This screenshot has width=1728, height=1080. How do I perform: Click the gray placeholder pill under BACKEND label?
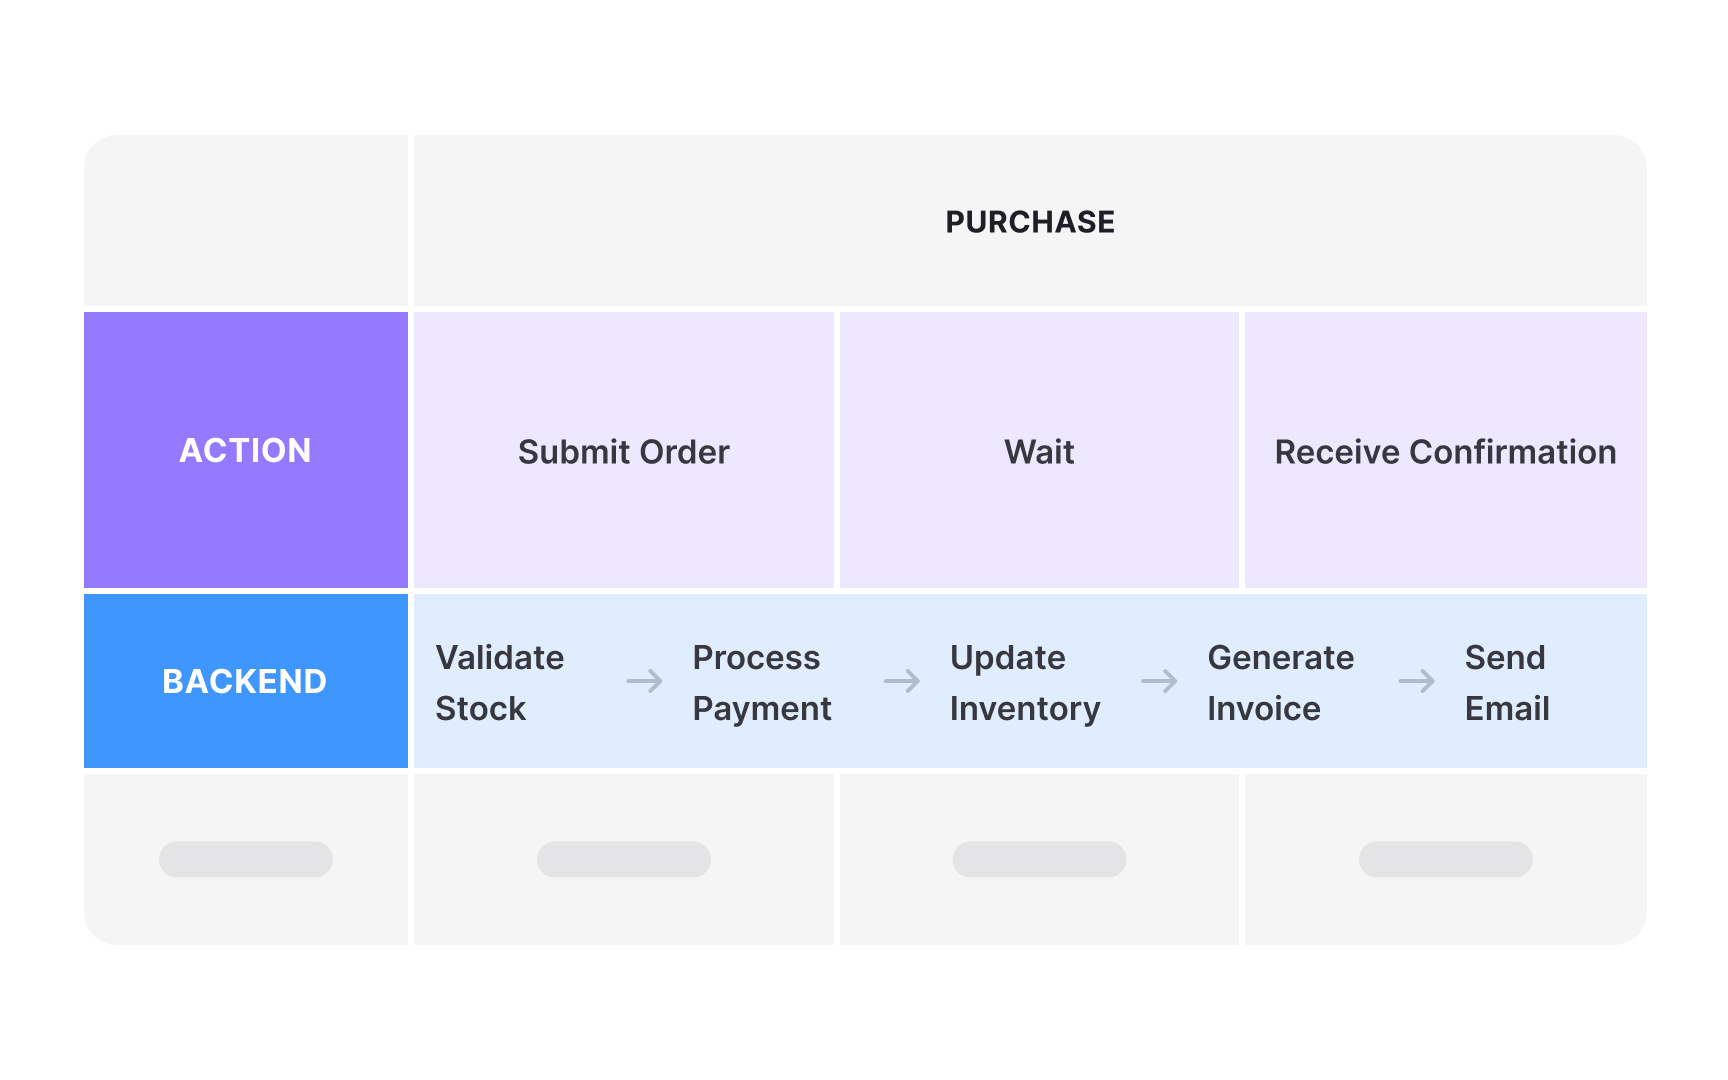246,859
